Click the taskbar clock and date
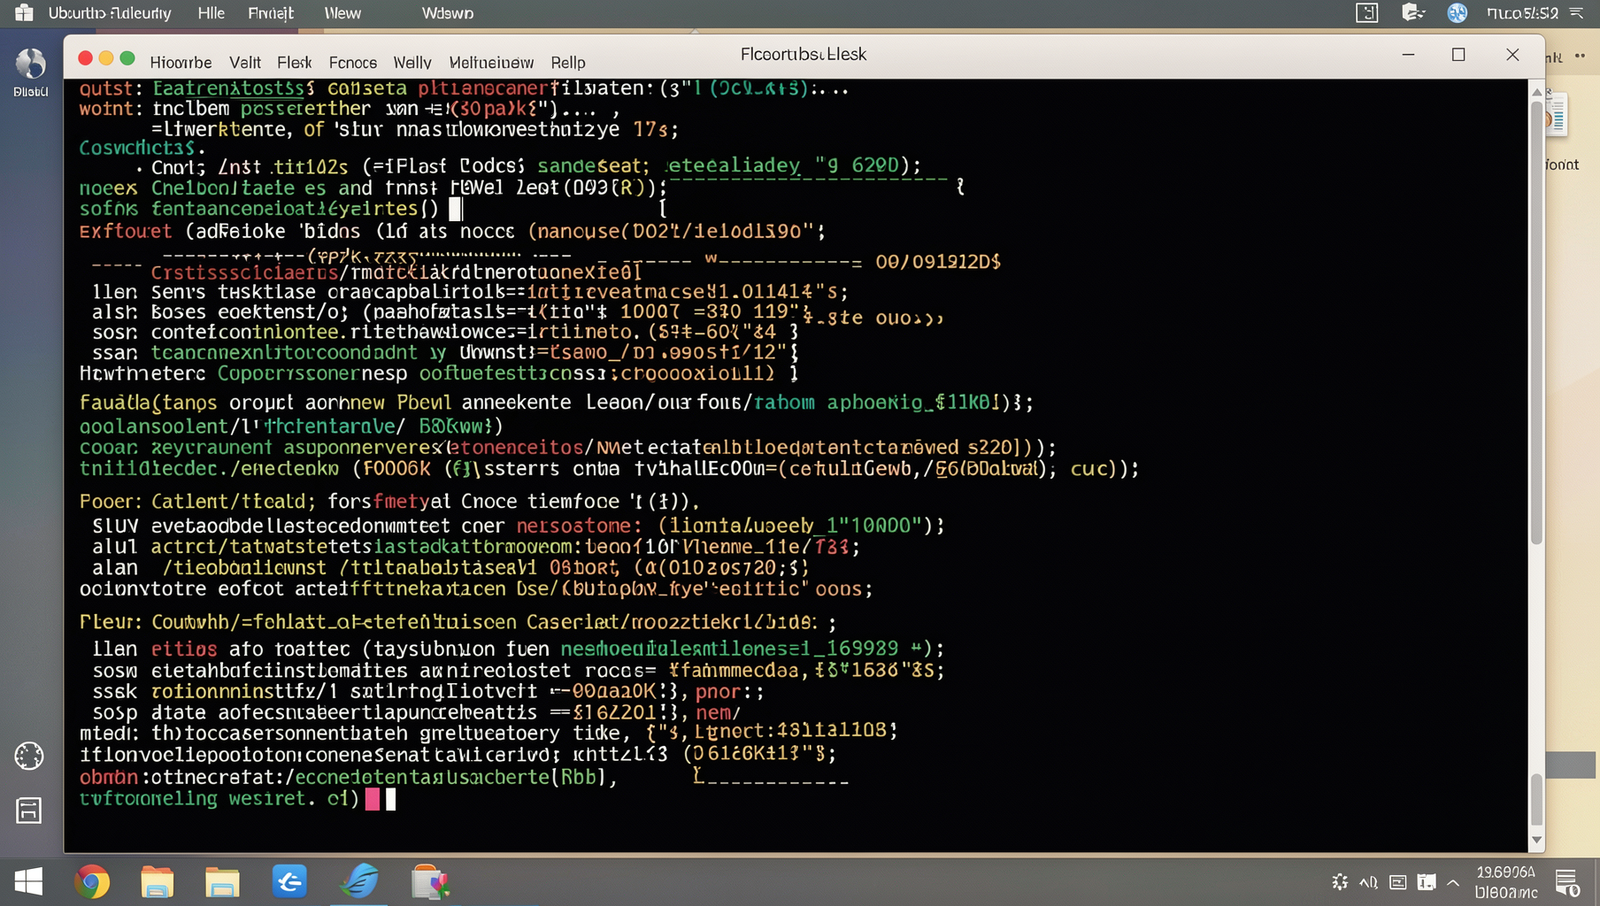 click(x=1506, y=882)
